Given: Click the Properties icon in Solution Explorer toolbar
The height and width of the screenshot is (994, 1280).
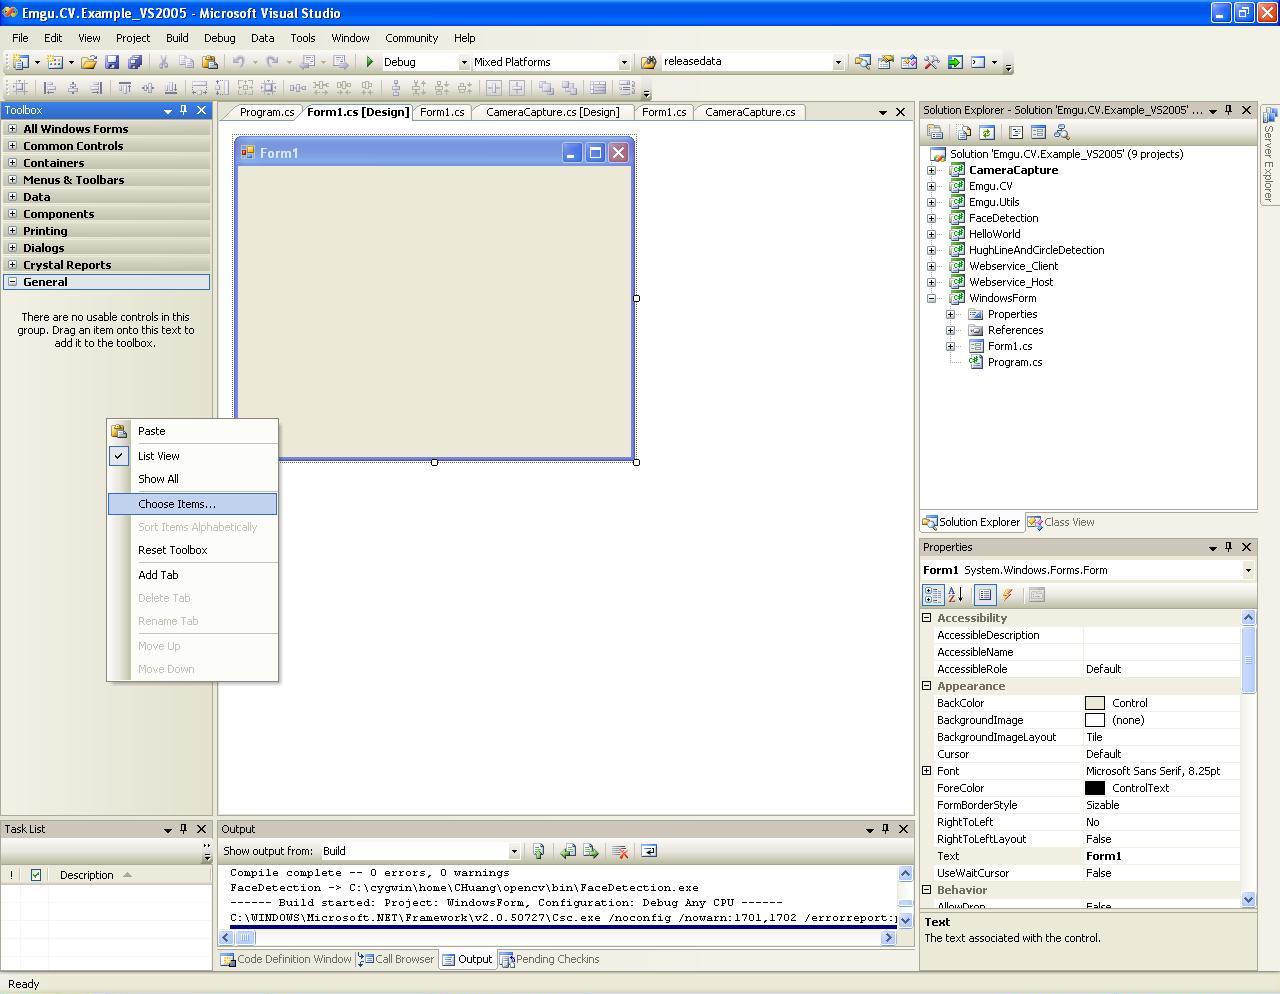Looking at the screenshot, I should pos(935,132).
